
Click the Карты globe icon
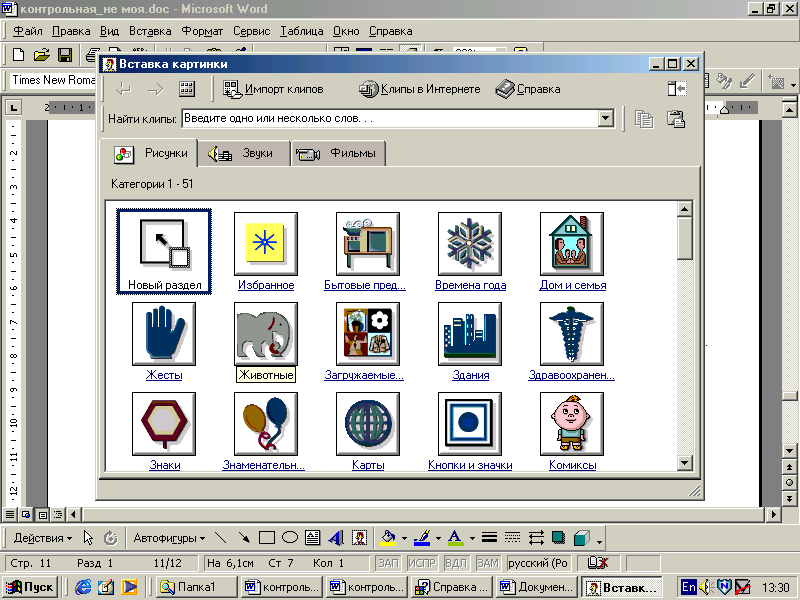tap(368, 423)
